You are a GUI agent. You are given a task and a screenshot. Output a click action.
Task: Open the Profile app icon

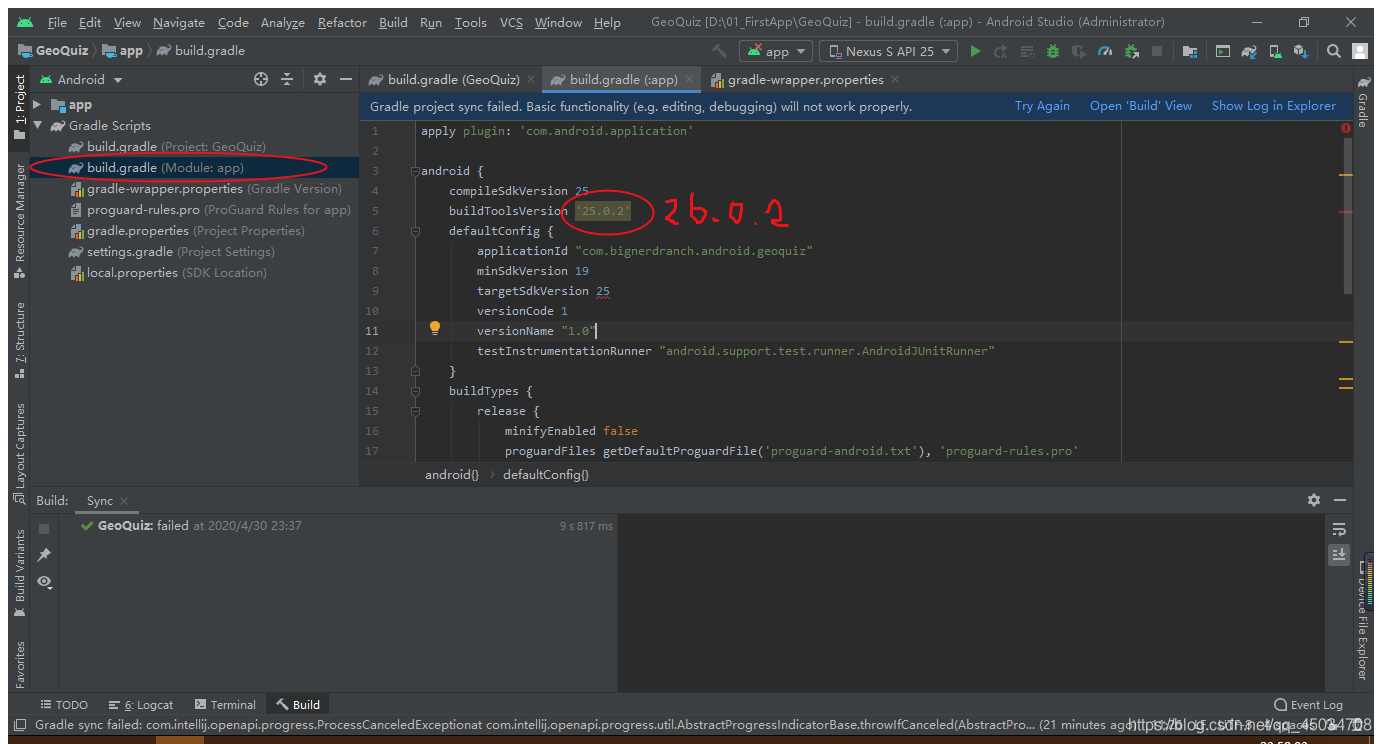click(x=1106, y=50)
